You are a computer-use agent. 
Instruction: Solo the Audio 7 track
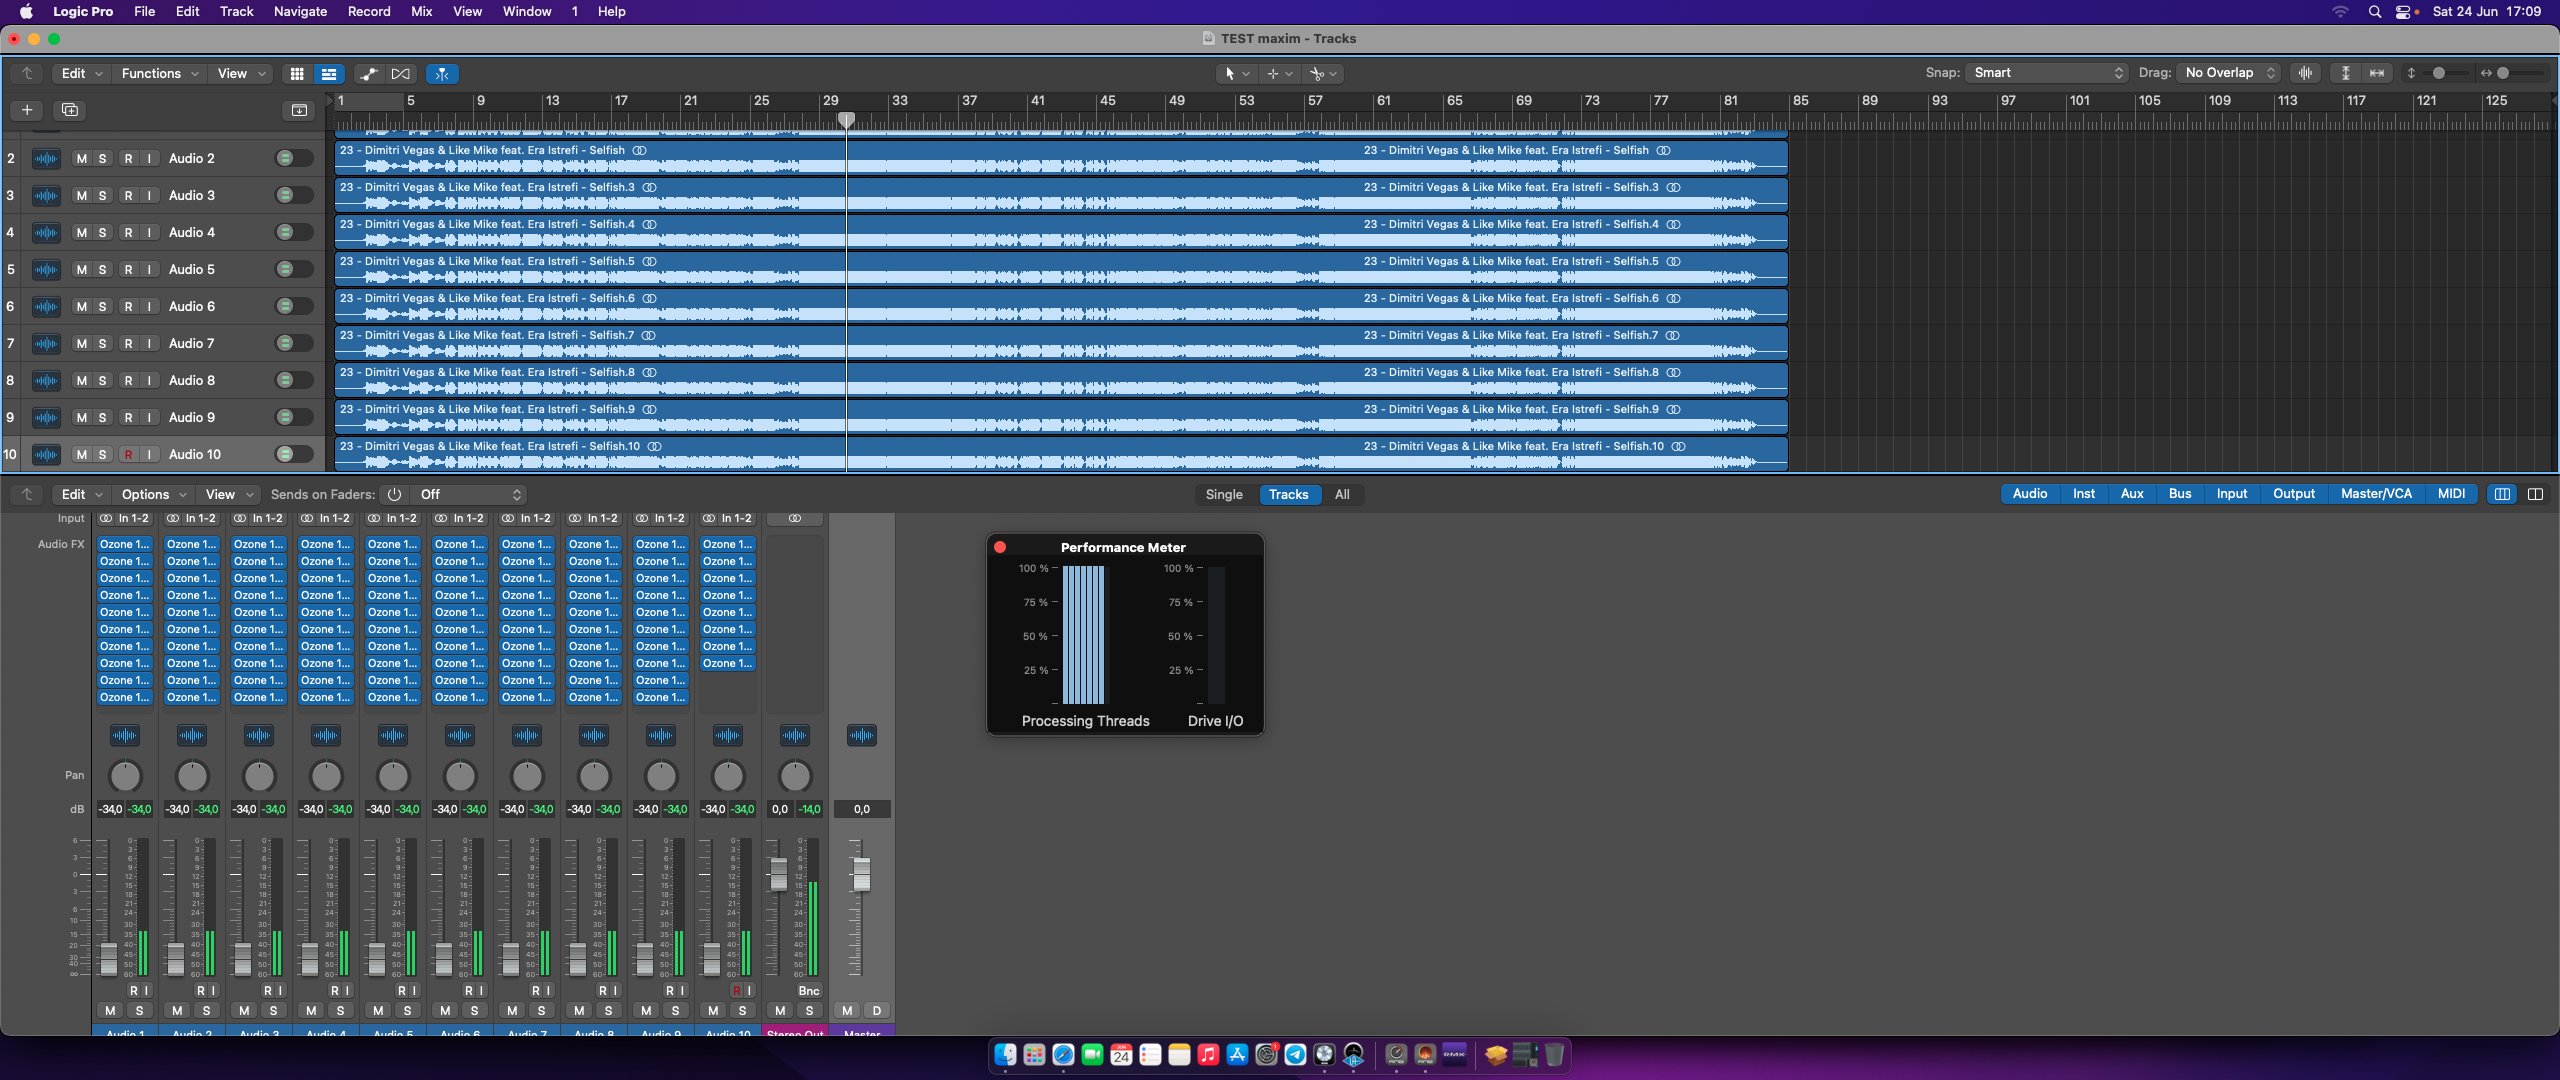102,344
